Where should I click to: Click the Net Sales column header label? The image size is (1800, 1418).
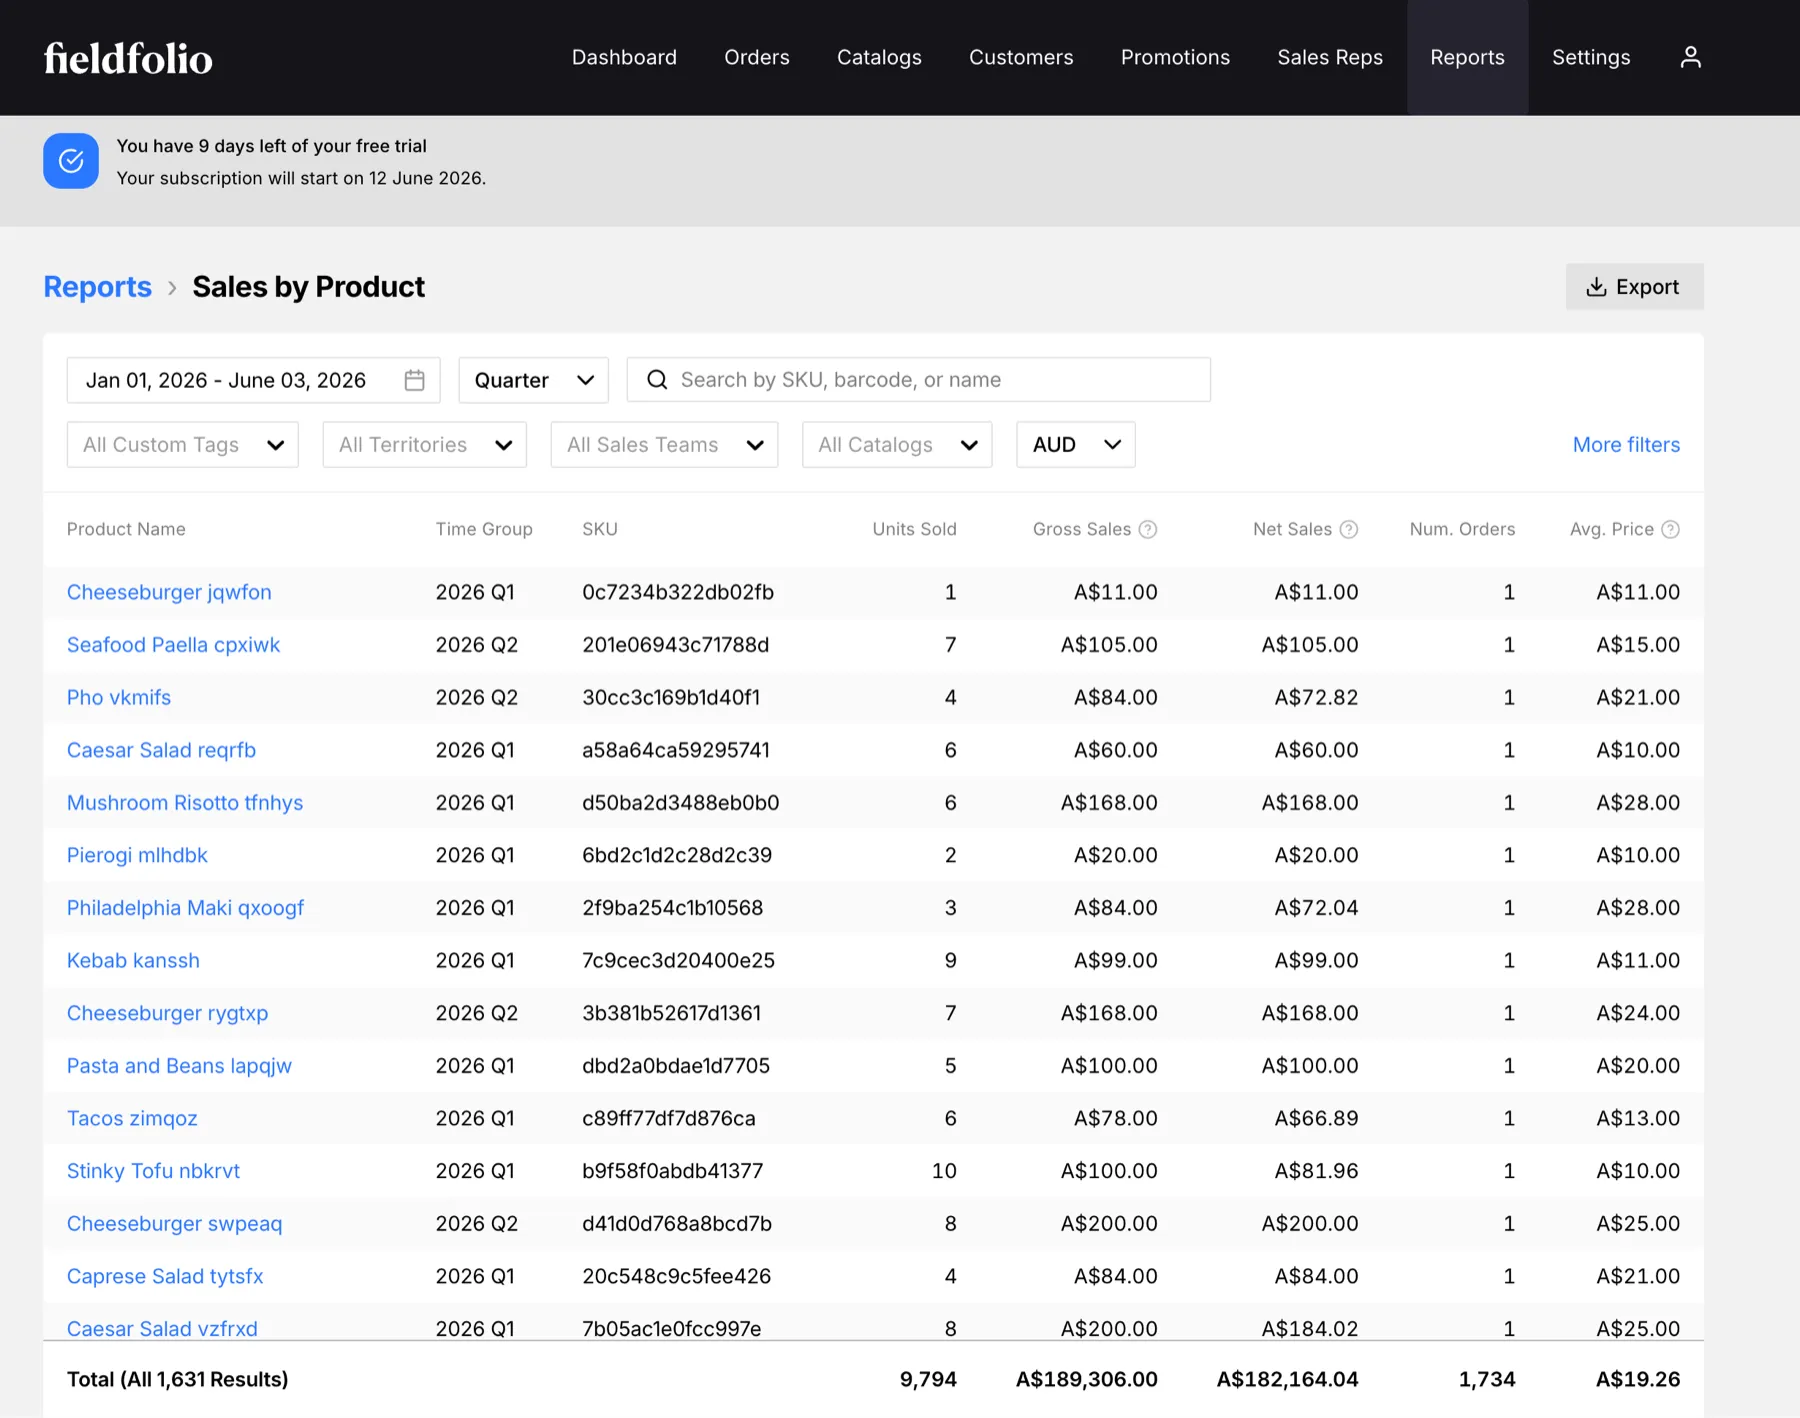(x=1292, y=529)
